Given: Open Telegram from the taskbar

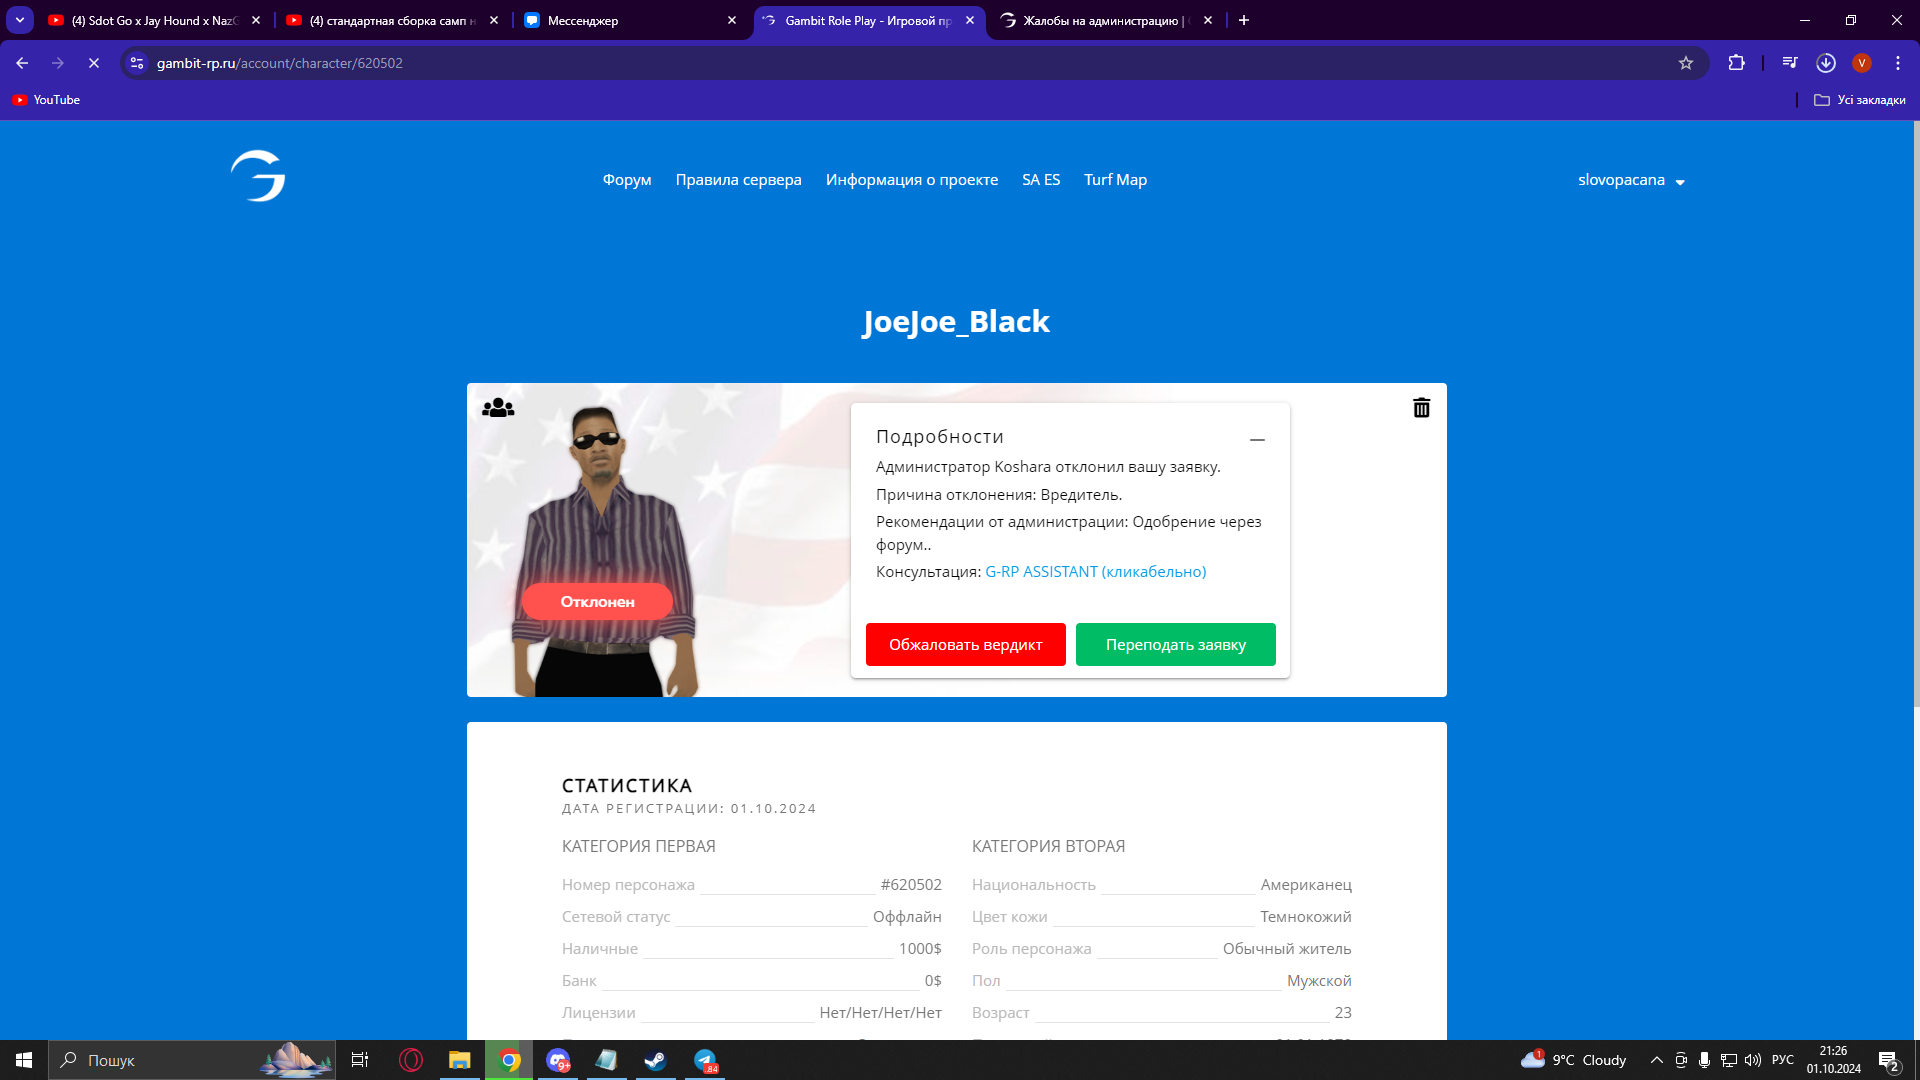Looking at the screenshot, I should tap(705, 1060).
